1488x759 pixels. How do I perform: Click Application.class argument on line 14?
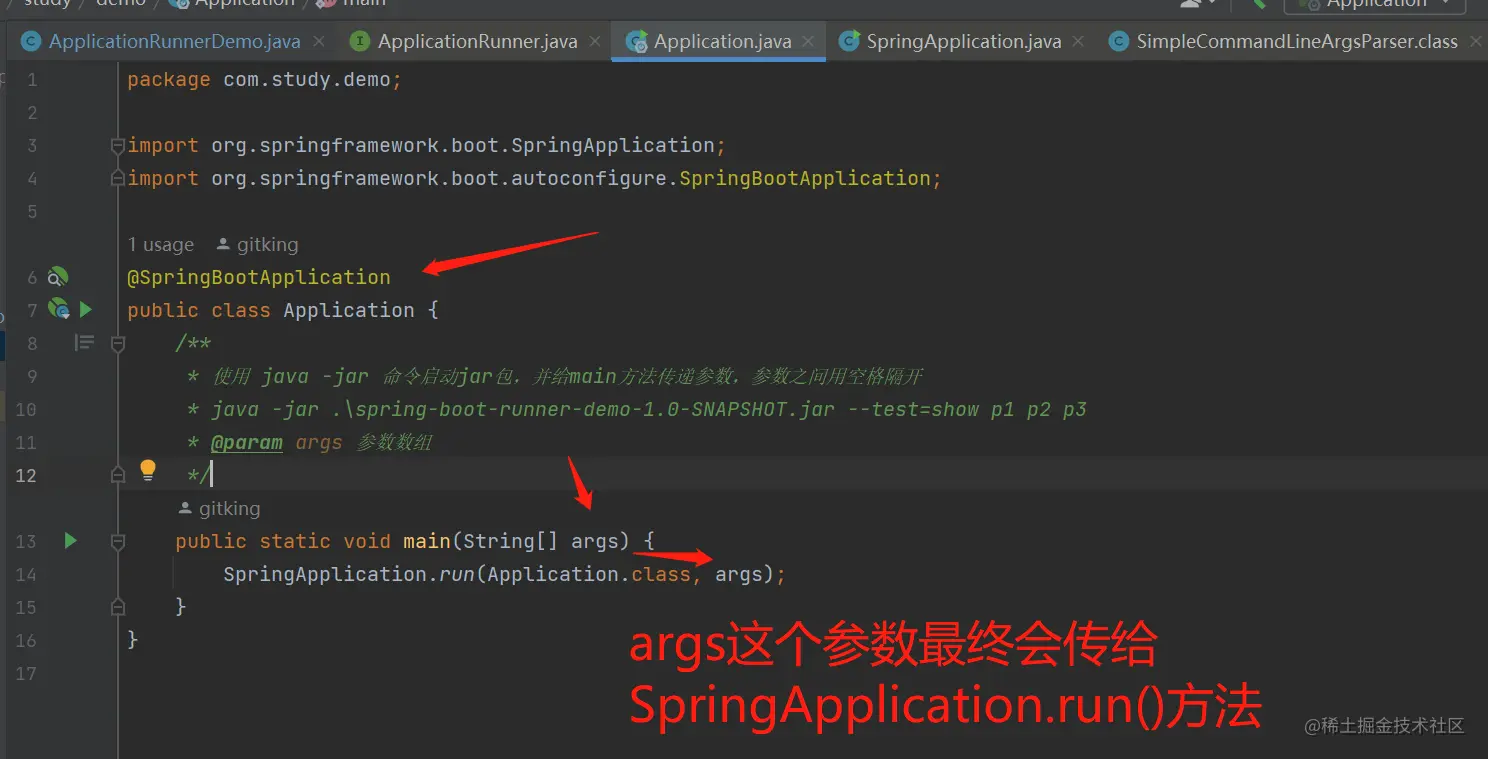[589, 574]
